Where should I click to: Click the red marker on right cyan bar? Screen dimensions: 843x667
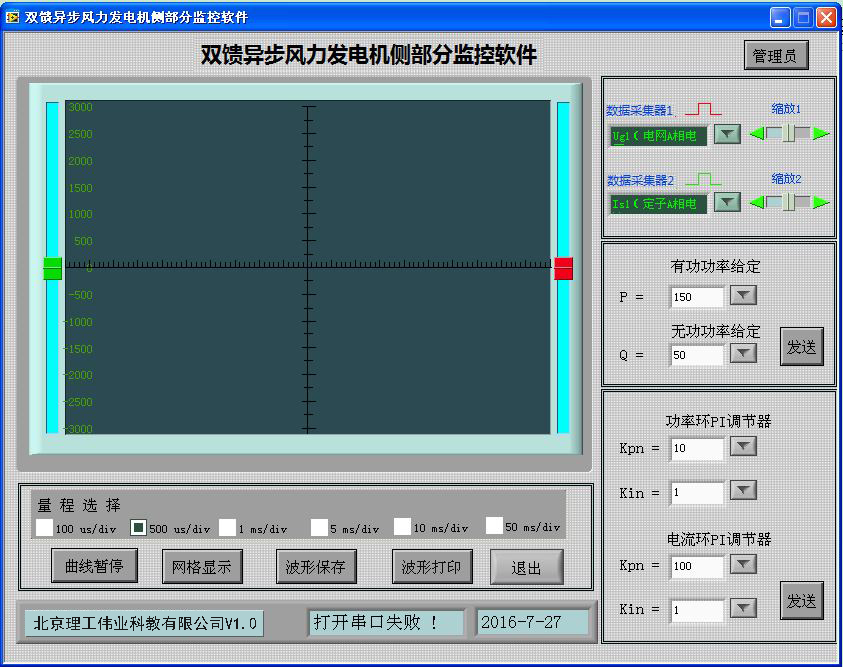563,268
